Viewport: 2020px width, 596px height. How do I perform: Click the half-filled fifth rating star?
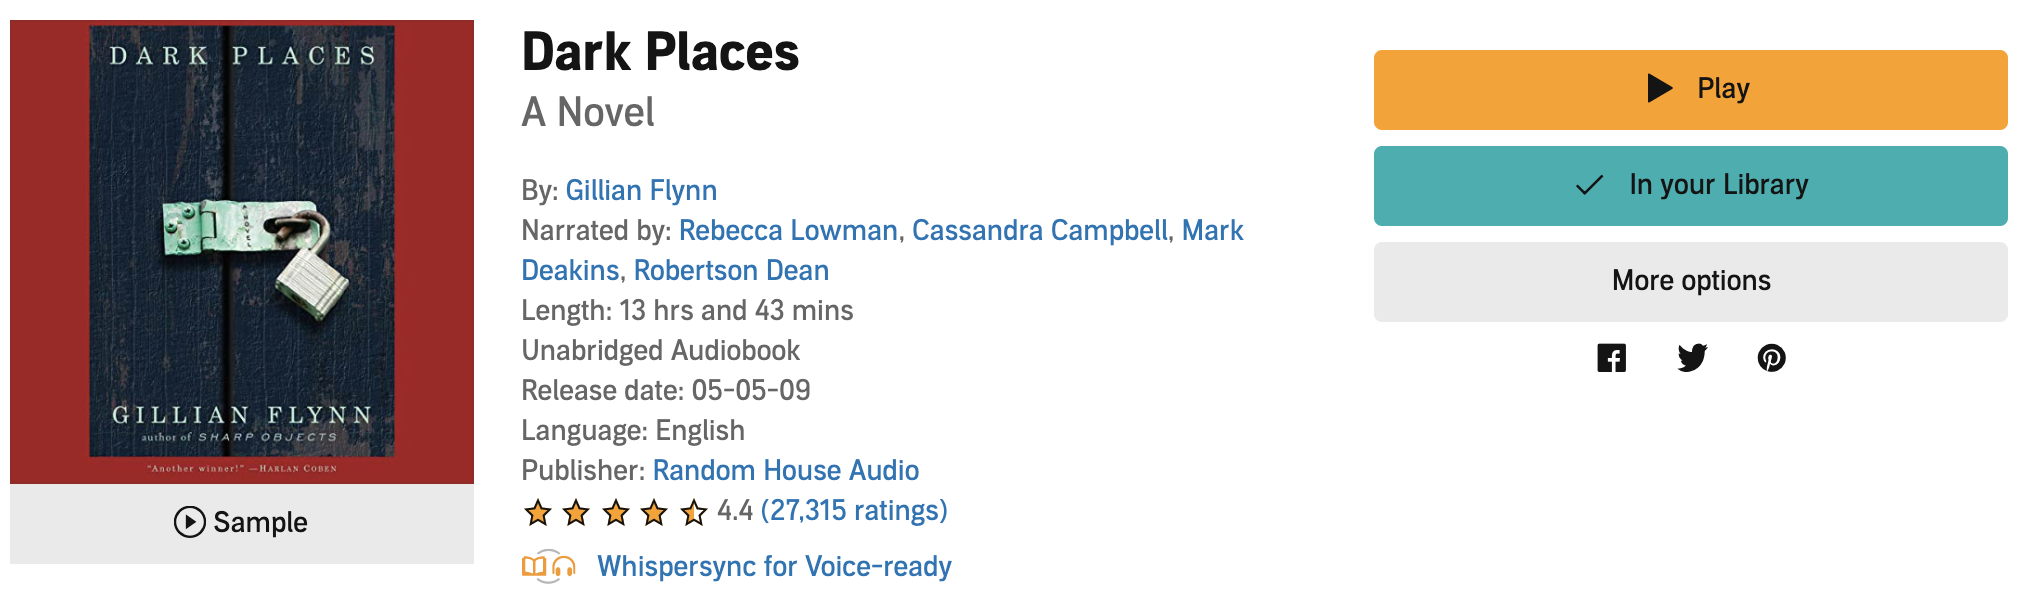[x=693, y=513]
